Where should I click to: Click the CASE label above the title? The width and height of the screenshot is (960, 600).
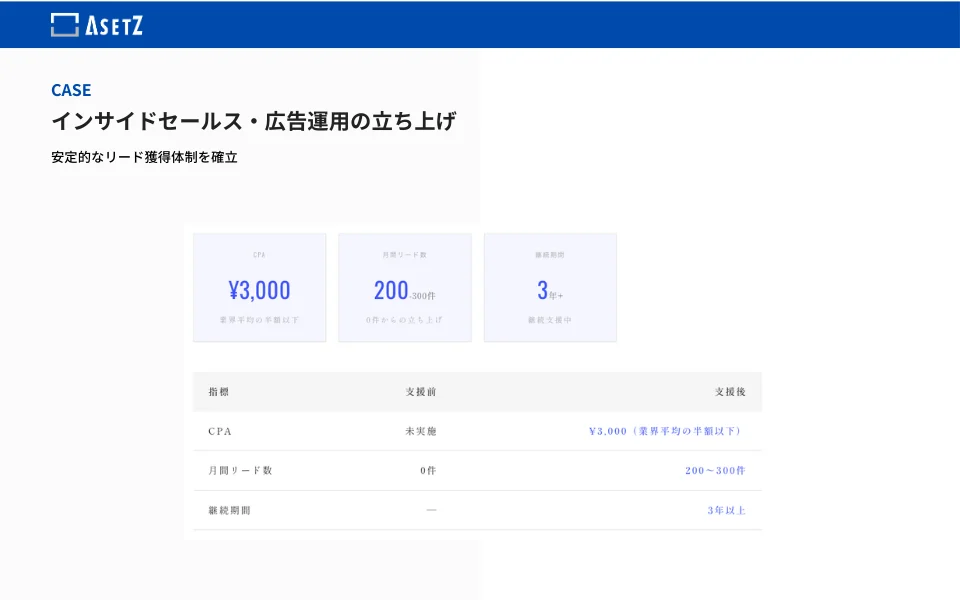(x=70, y=90)
